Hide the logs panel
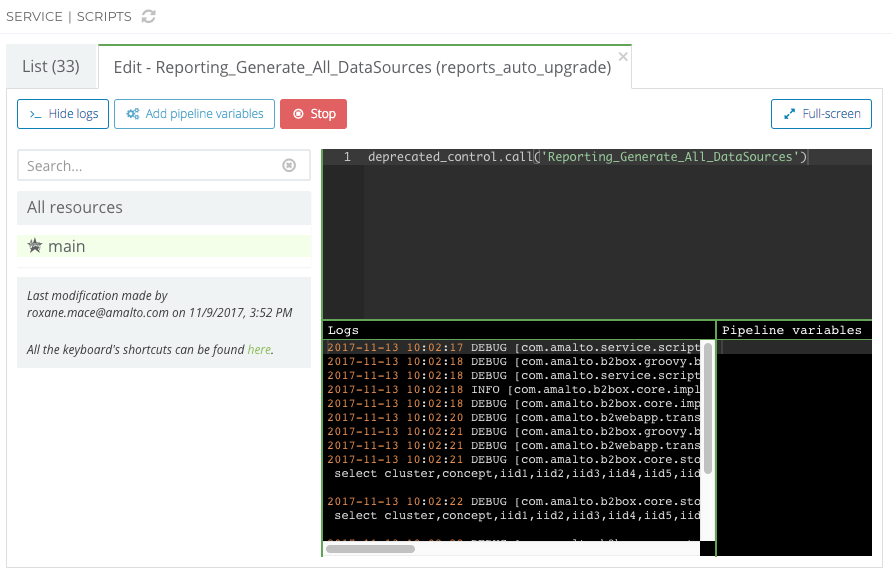This screenshot has width=892, height=573. tap(63, 114)
